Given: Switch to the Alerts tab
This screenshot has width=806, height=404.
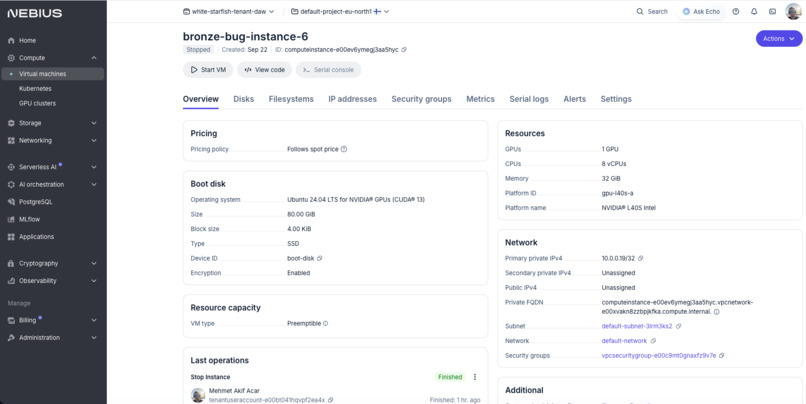Looking at the screenshot, I should [x=575, y=99].
